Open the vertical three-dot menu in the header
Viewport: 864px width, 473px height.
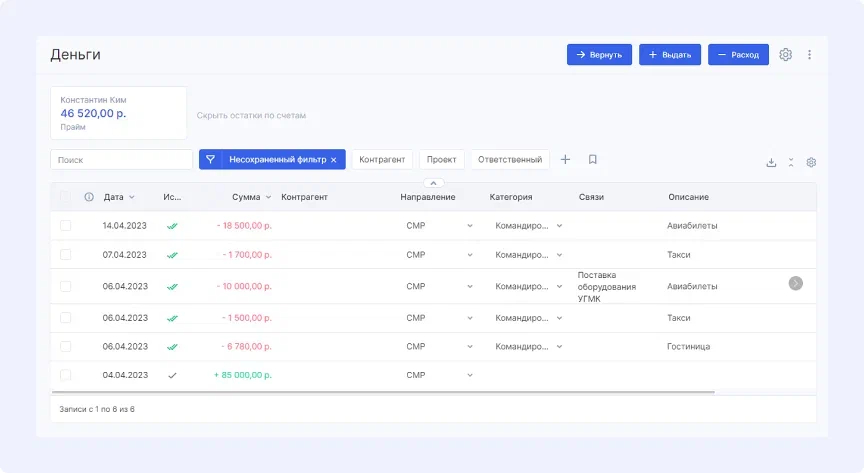click(809, 55)
